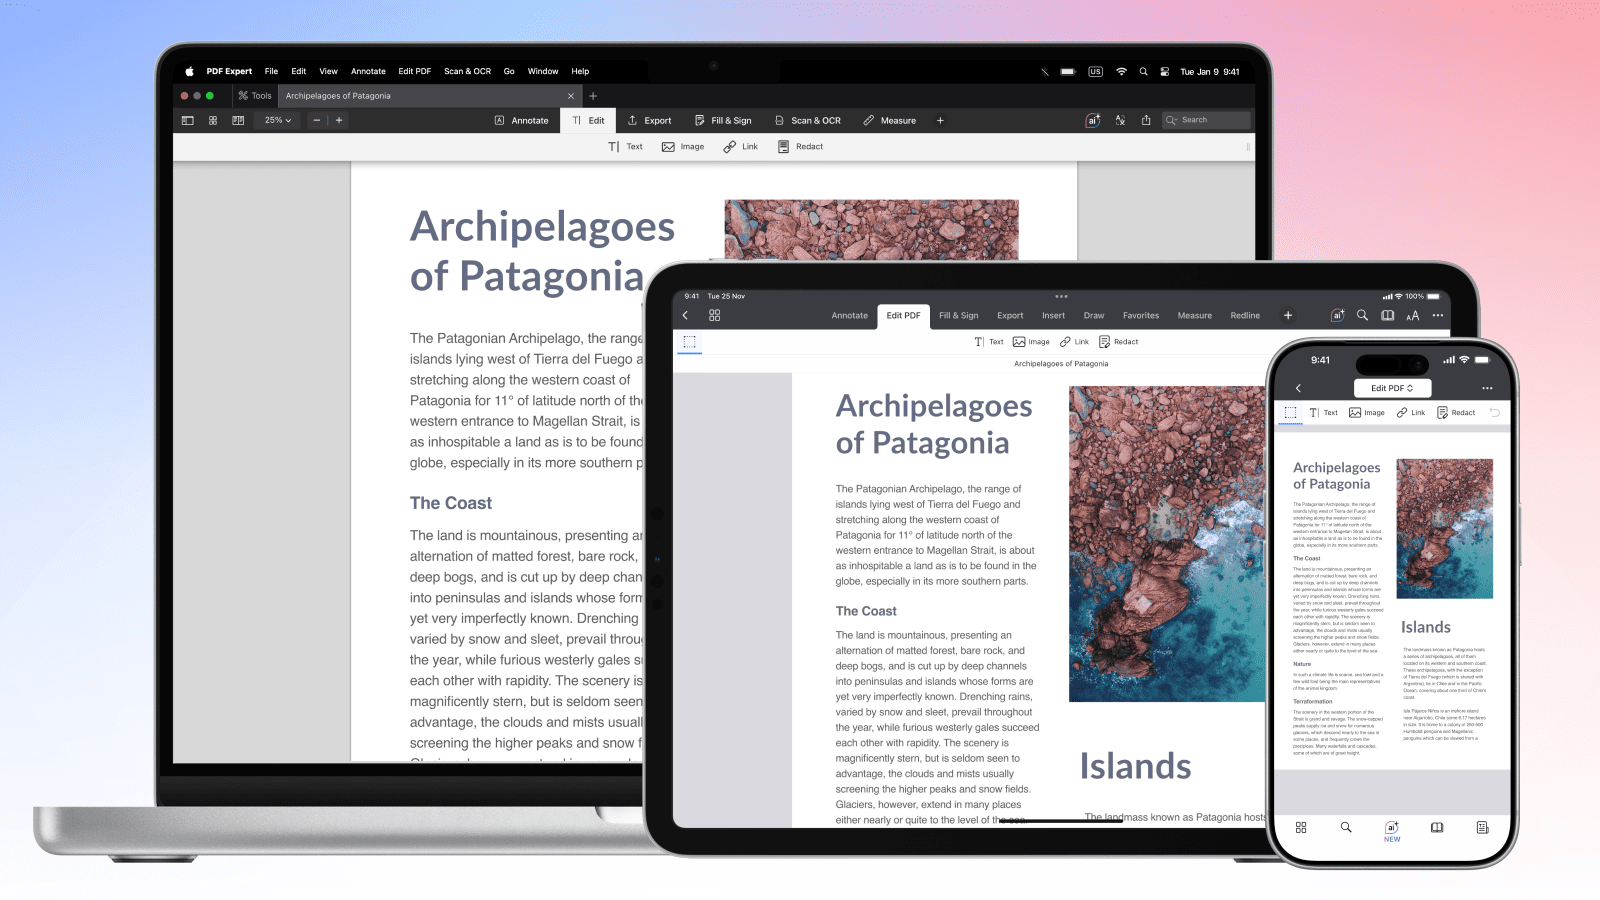Click the AI assistant icon in the Mac toolbar

(1093, 120)
